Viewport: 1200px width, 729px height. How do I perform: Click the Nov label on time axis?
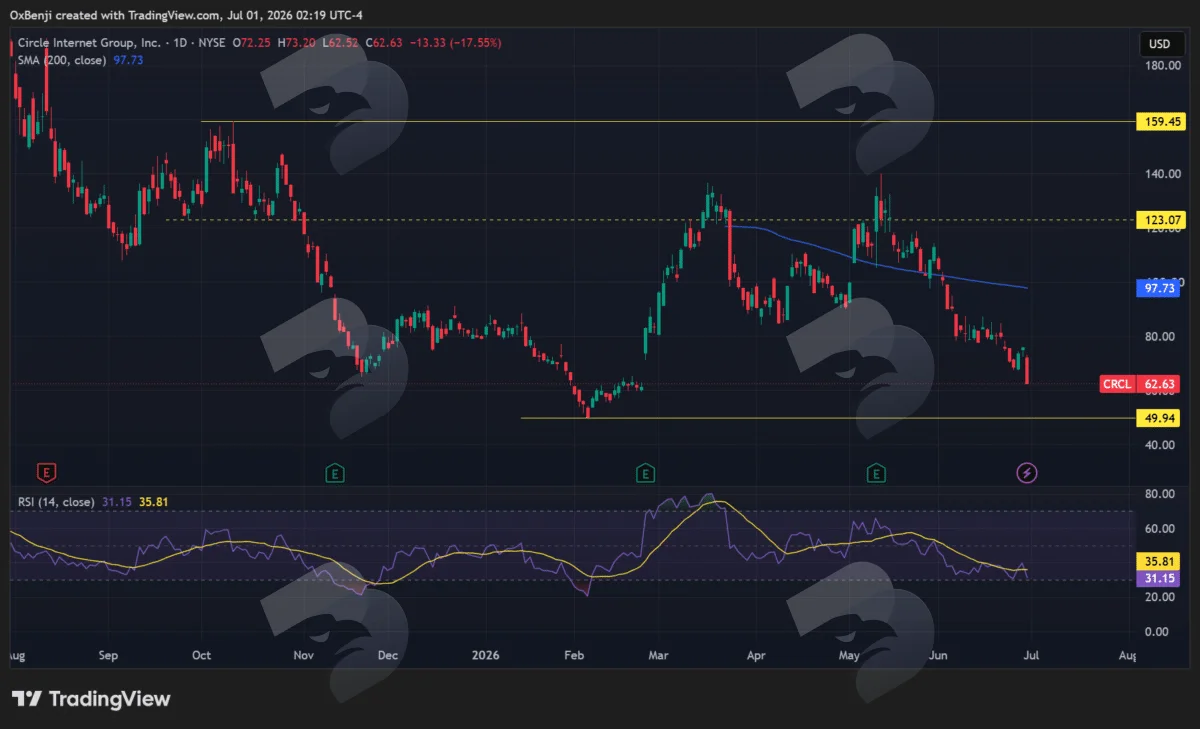tap(304, 656)
